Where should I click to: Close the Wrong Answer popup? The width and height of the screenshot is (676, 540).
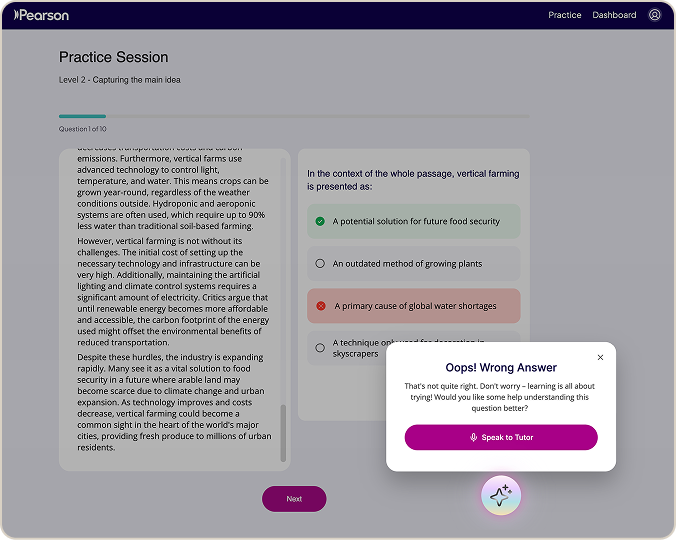click(600, 357)
